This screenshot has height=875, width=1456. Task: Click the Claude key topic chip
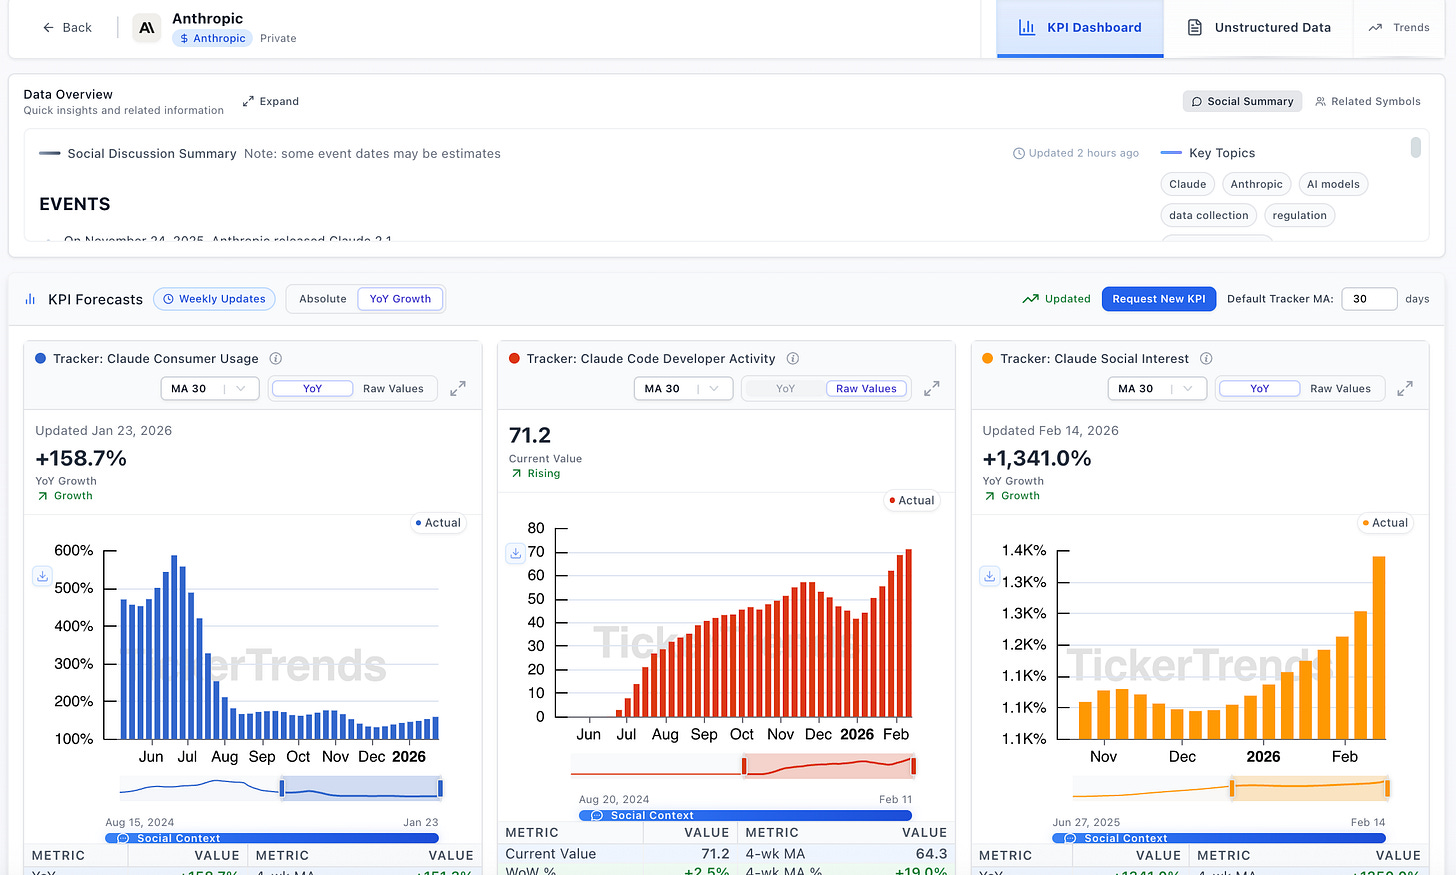pyautogui.click(x=1187, y=184)
